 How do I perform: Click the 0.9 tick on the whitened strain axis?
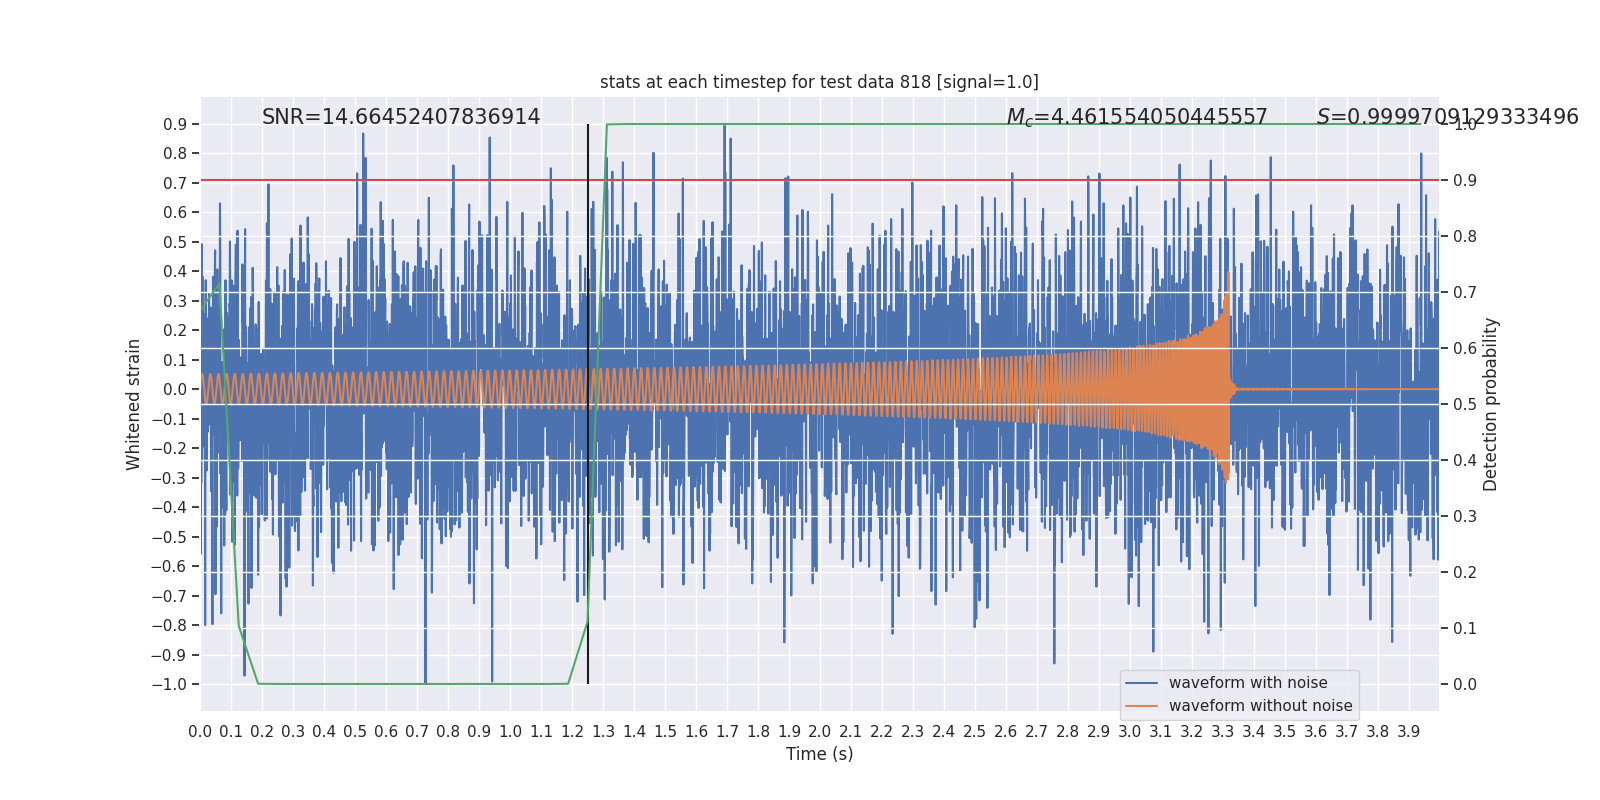pos(175,125)
